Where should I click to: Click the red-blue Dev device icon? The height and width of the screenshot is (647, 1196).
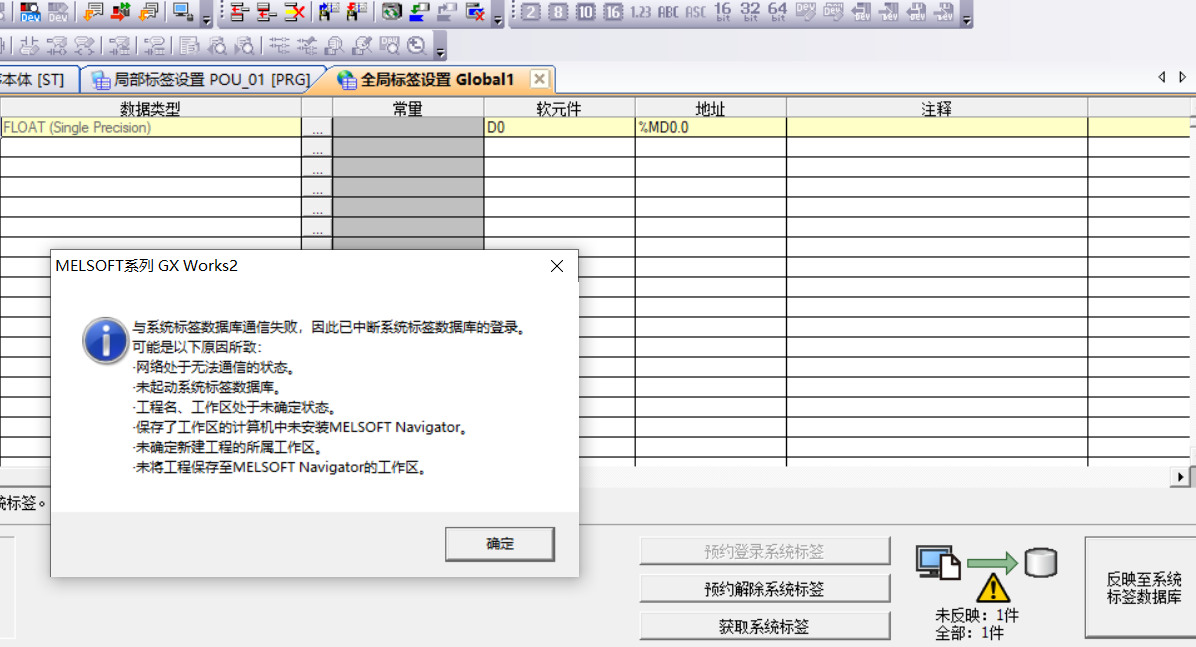tap(30, 12)
